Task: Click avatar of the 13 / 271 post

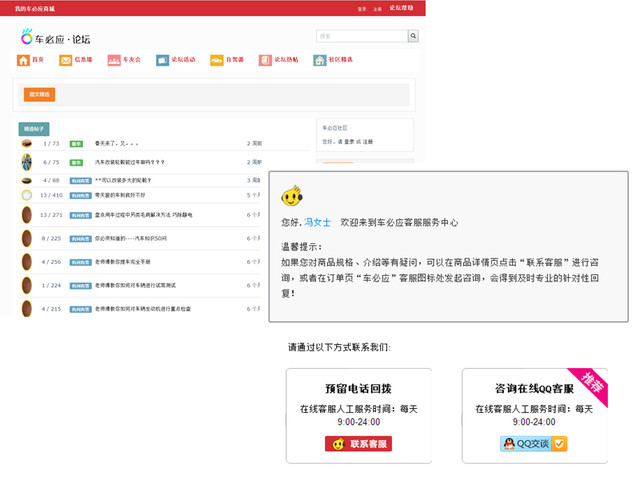Action: (27, 215)
